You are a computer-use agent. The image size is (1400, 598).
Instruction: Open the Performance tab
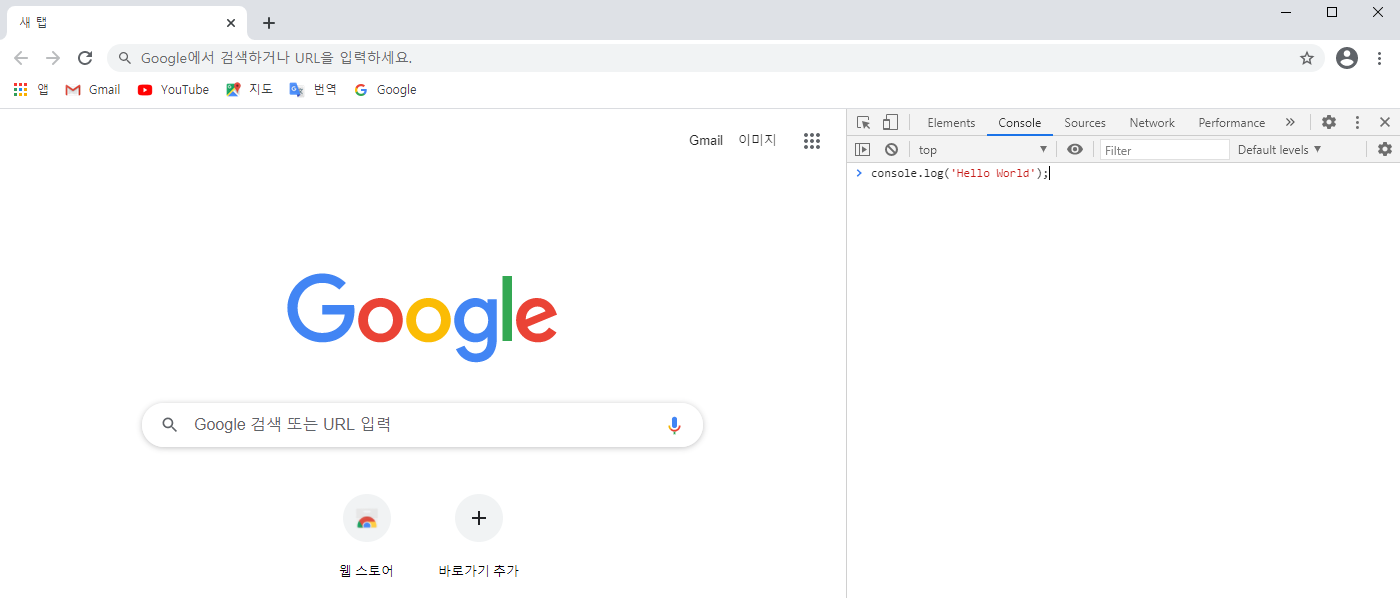pyautogui.click(x=1232, y=122)
